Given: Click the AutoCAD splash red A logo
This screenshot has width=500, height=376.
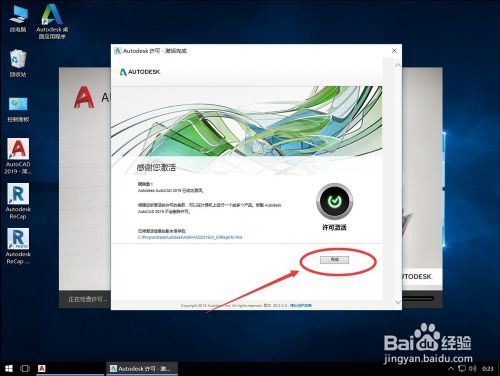Looking at the screenshot, I should (84, 97).
